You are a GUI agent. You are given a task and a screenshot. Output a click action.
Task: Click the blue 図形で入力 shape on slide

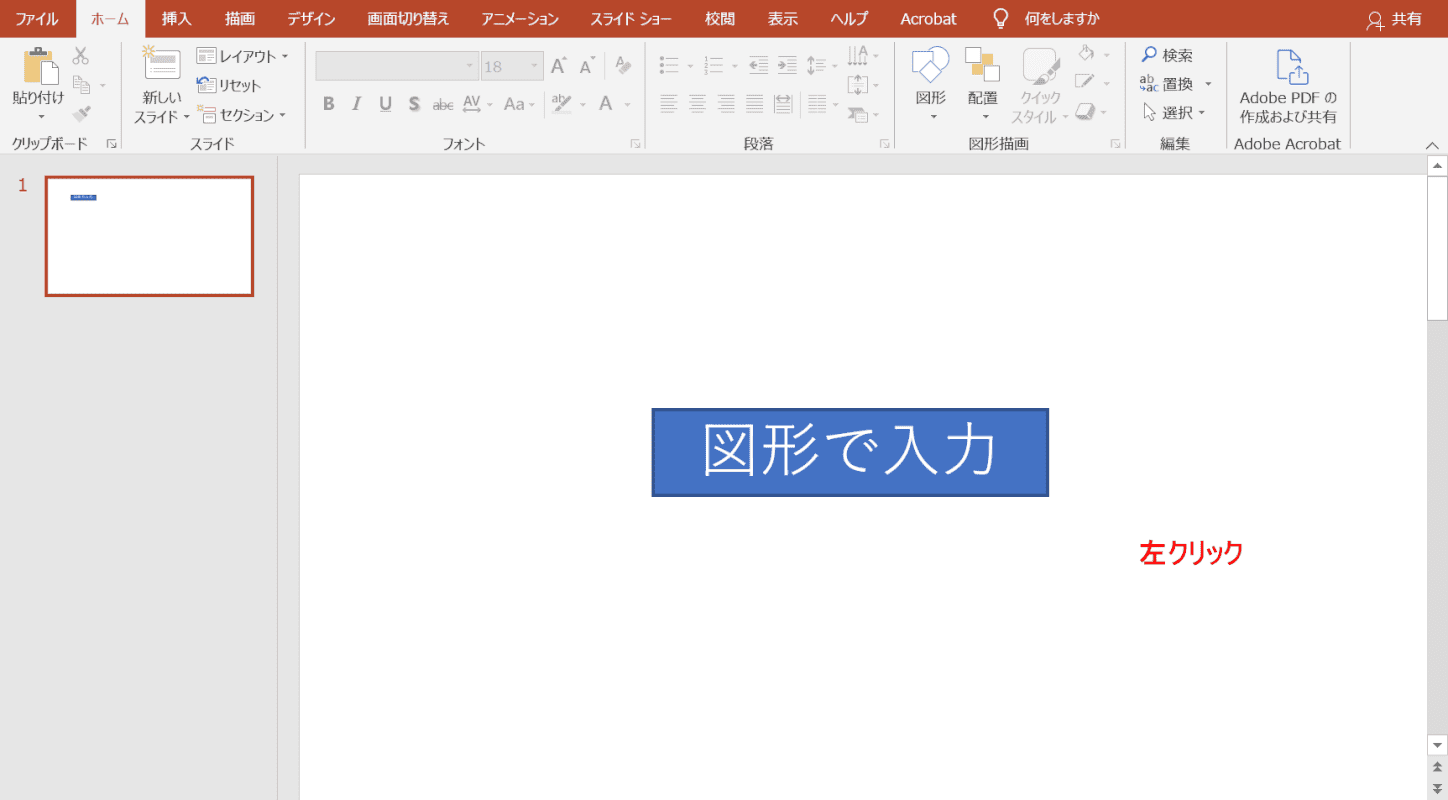(x=850, y=452)
